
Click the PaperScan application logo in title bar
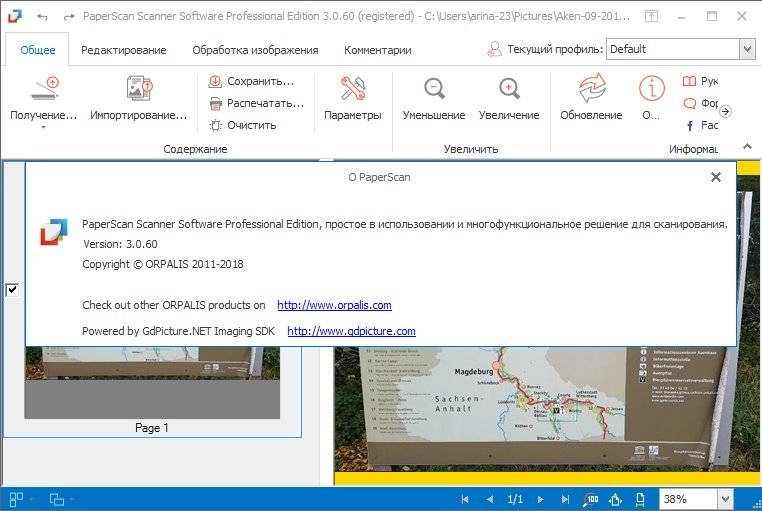point(15,16)
